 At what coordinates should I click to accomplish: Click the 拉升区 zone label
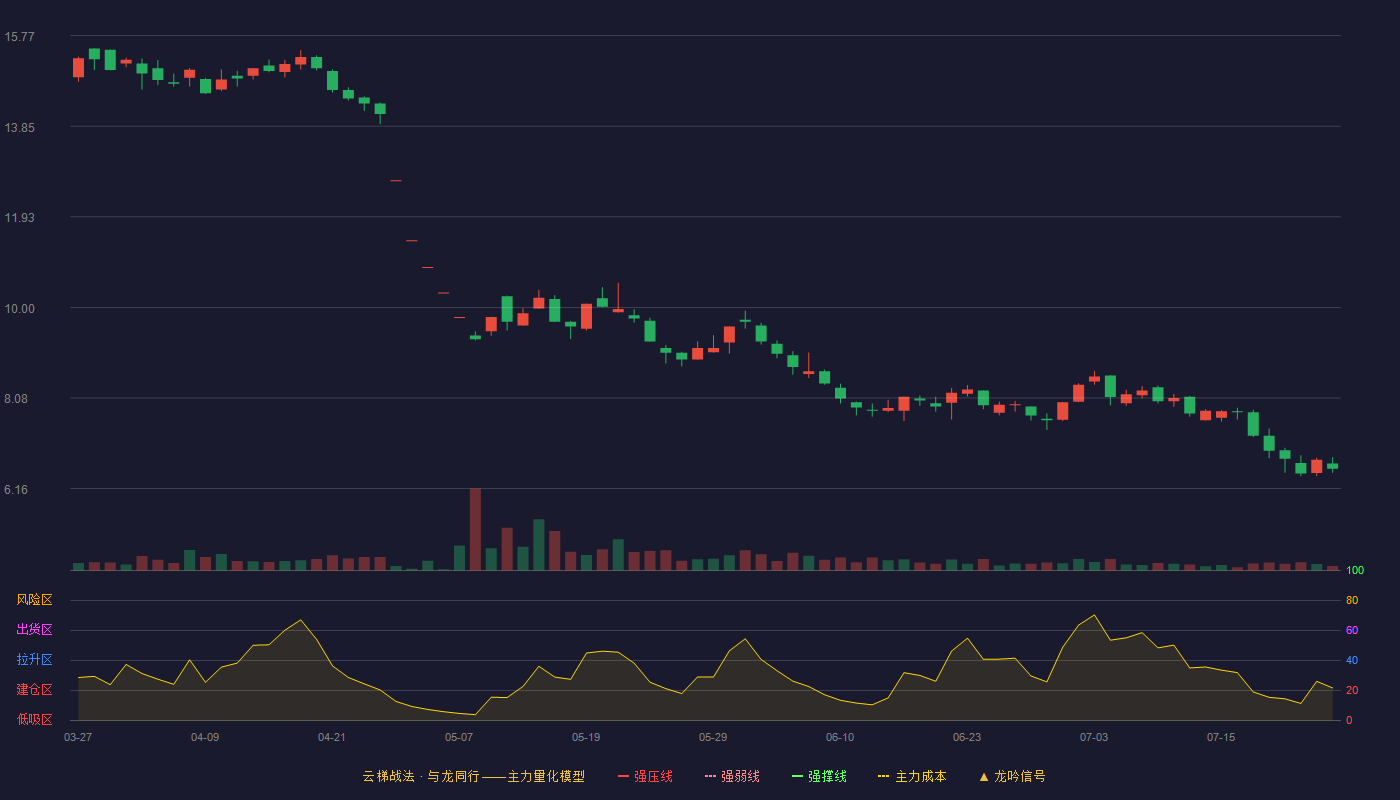(x=34, y=660)
